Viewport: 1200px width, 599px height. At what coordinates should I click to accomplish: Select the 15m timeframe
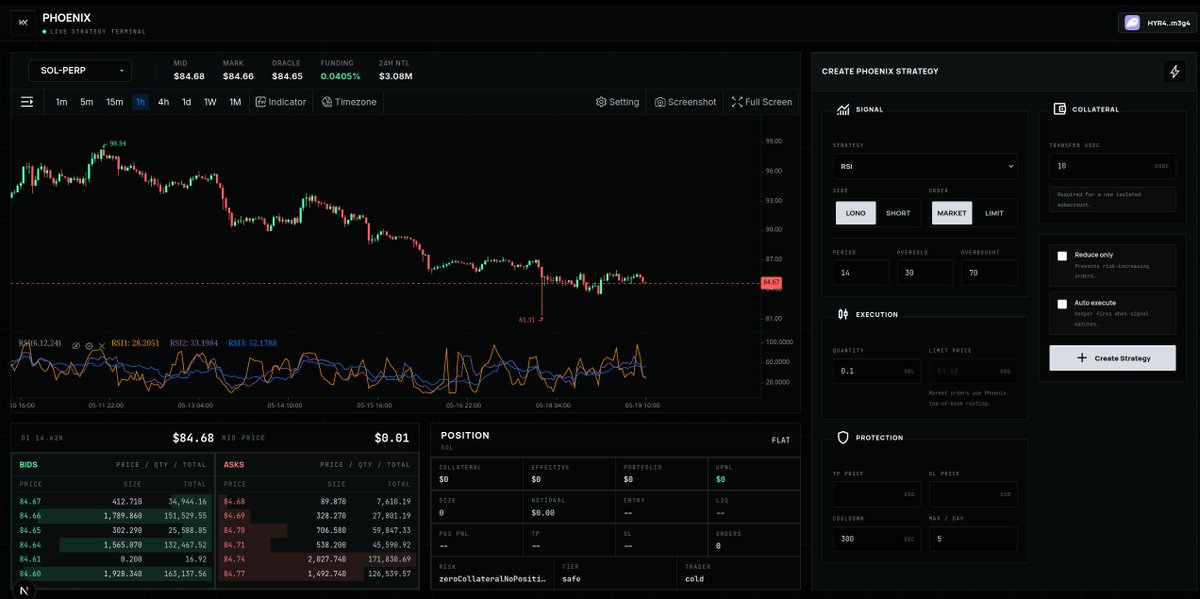[x=115, y=102]
